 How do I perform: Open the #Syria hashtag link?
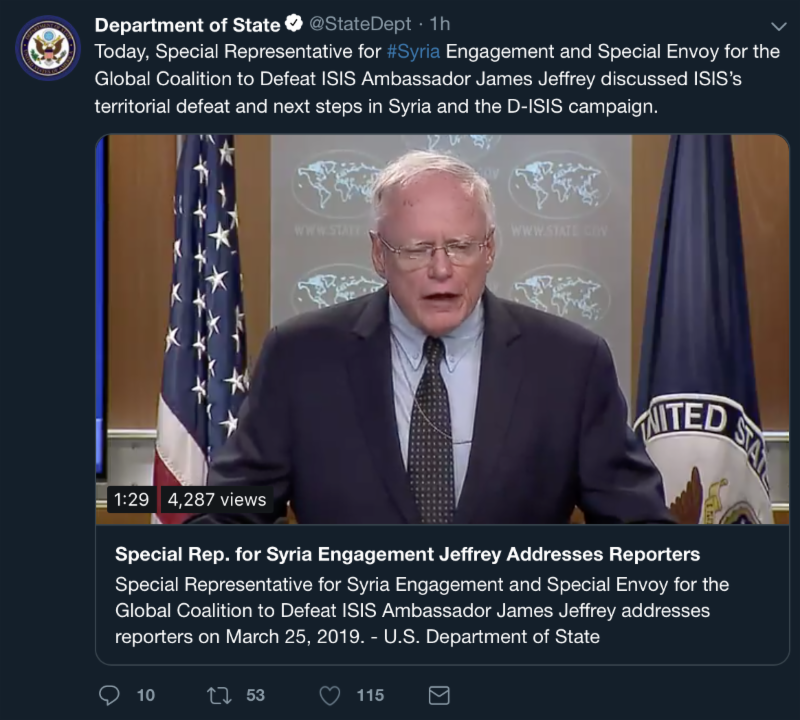pyautogui.click(x=413, y=51)
